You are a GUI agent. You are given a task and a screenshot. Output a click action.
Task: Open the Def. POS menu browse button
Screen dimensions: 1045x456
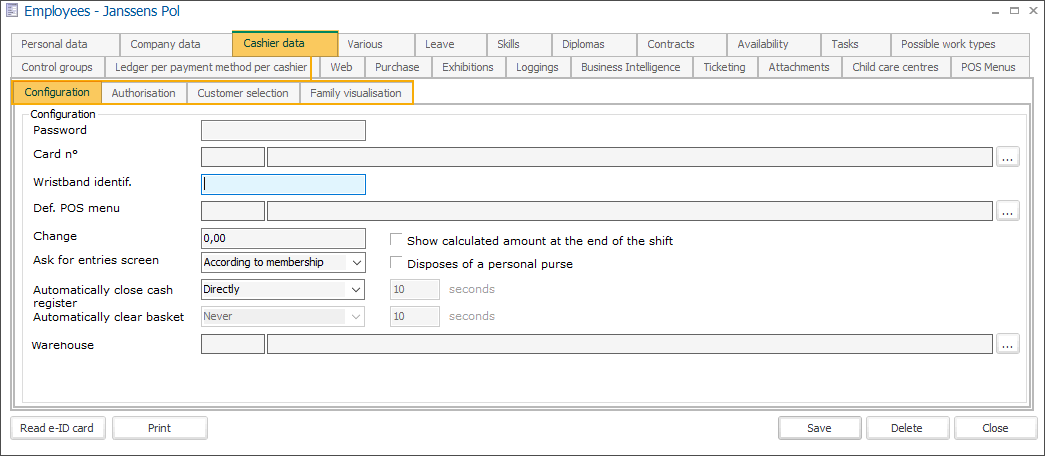(x=1008, y=211)
